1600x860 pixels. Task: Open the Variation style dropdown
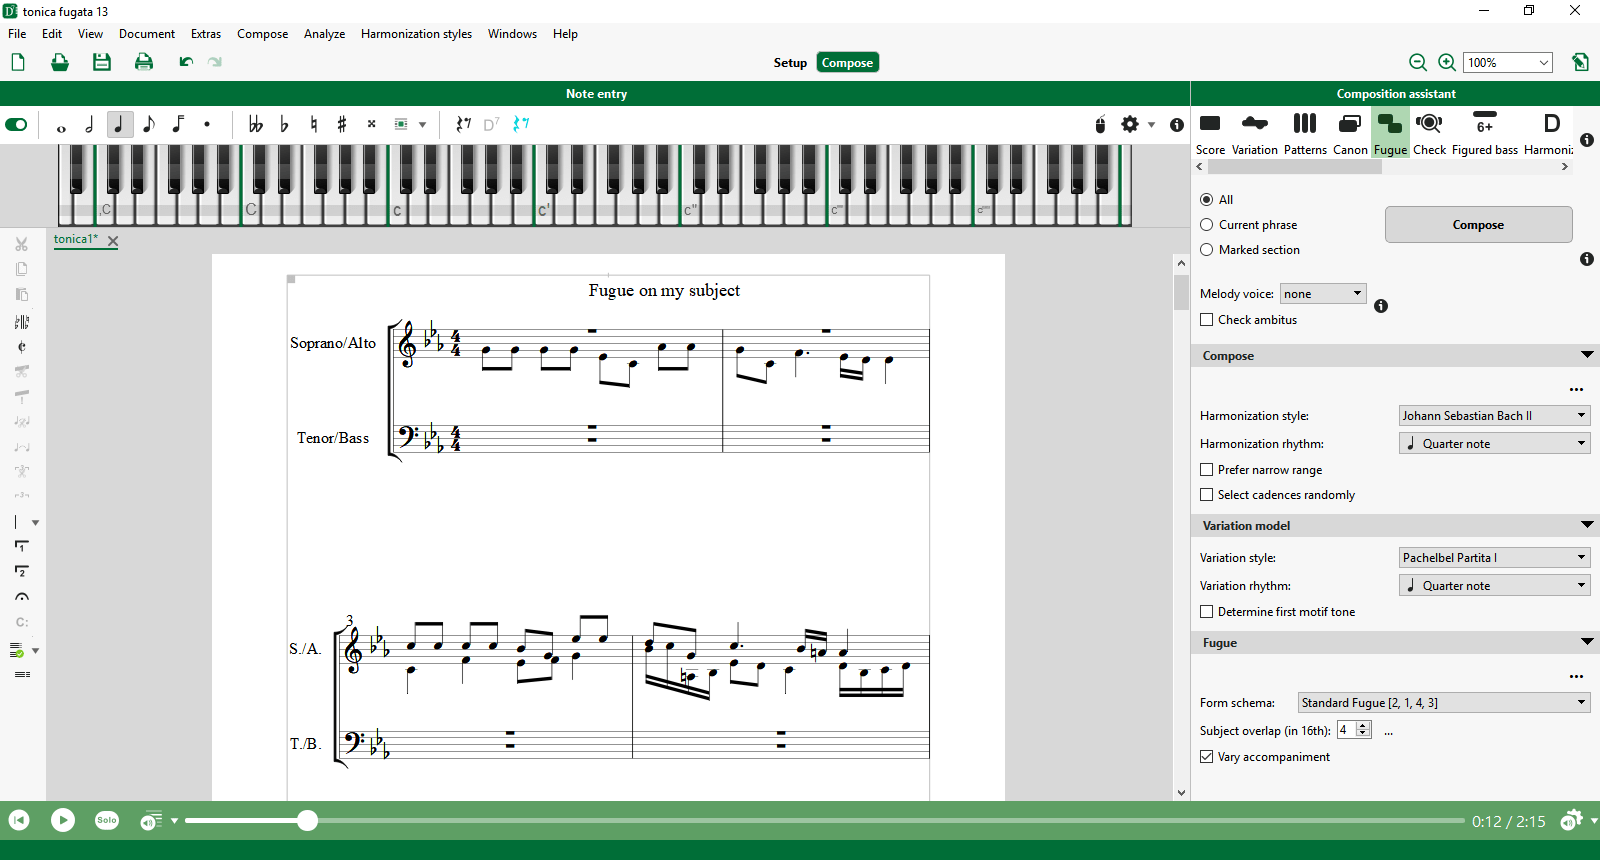(1494, 558)
